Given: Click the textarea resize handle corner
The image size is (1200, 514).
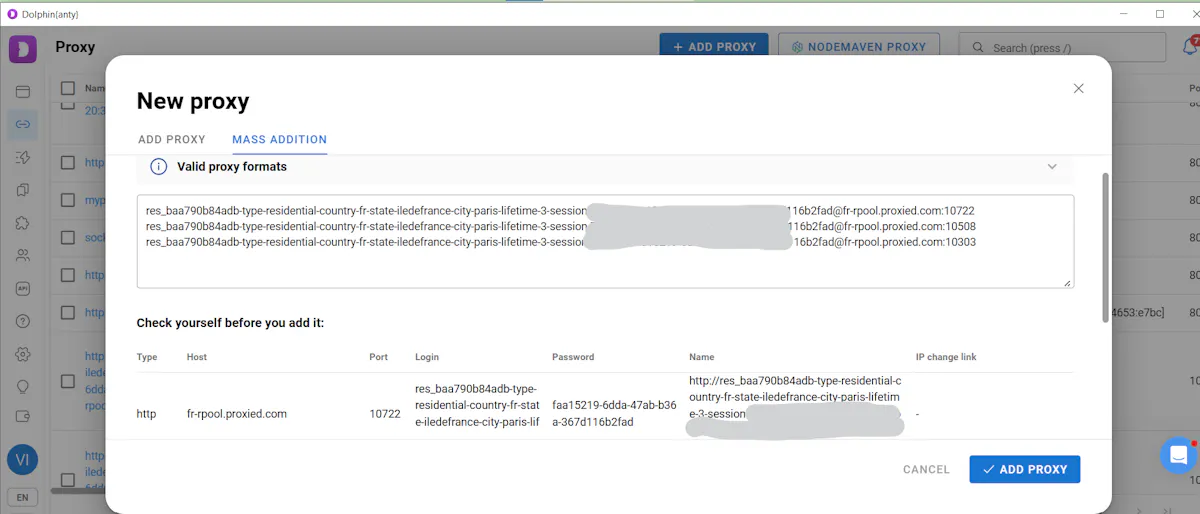Looking at the screenshot, I should point(1067,283).
